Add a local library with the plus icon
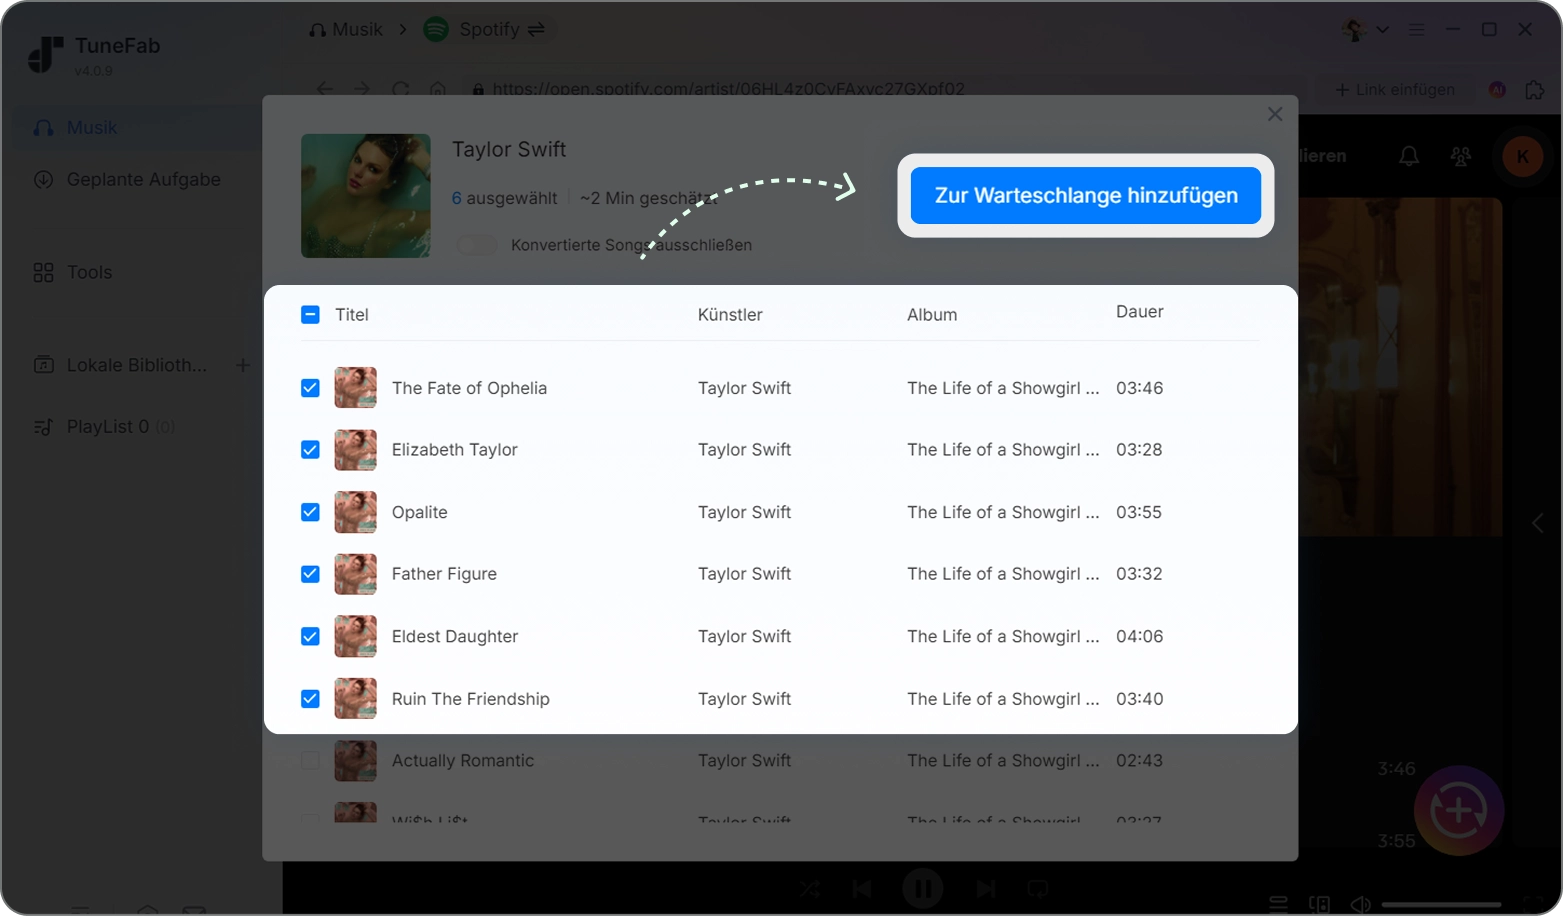Image resolution: width=1563 pixels, height=916 pixels. (242, 365)
